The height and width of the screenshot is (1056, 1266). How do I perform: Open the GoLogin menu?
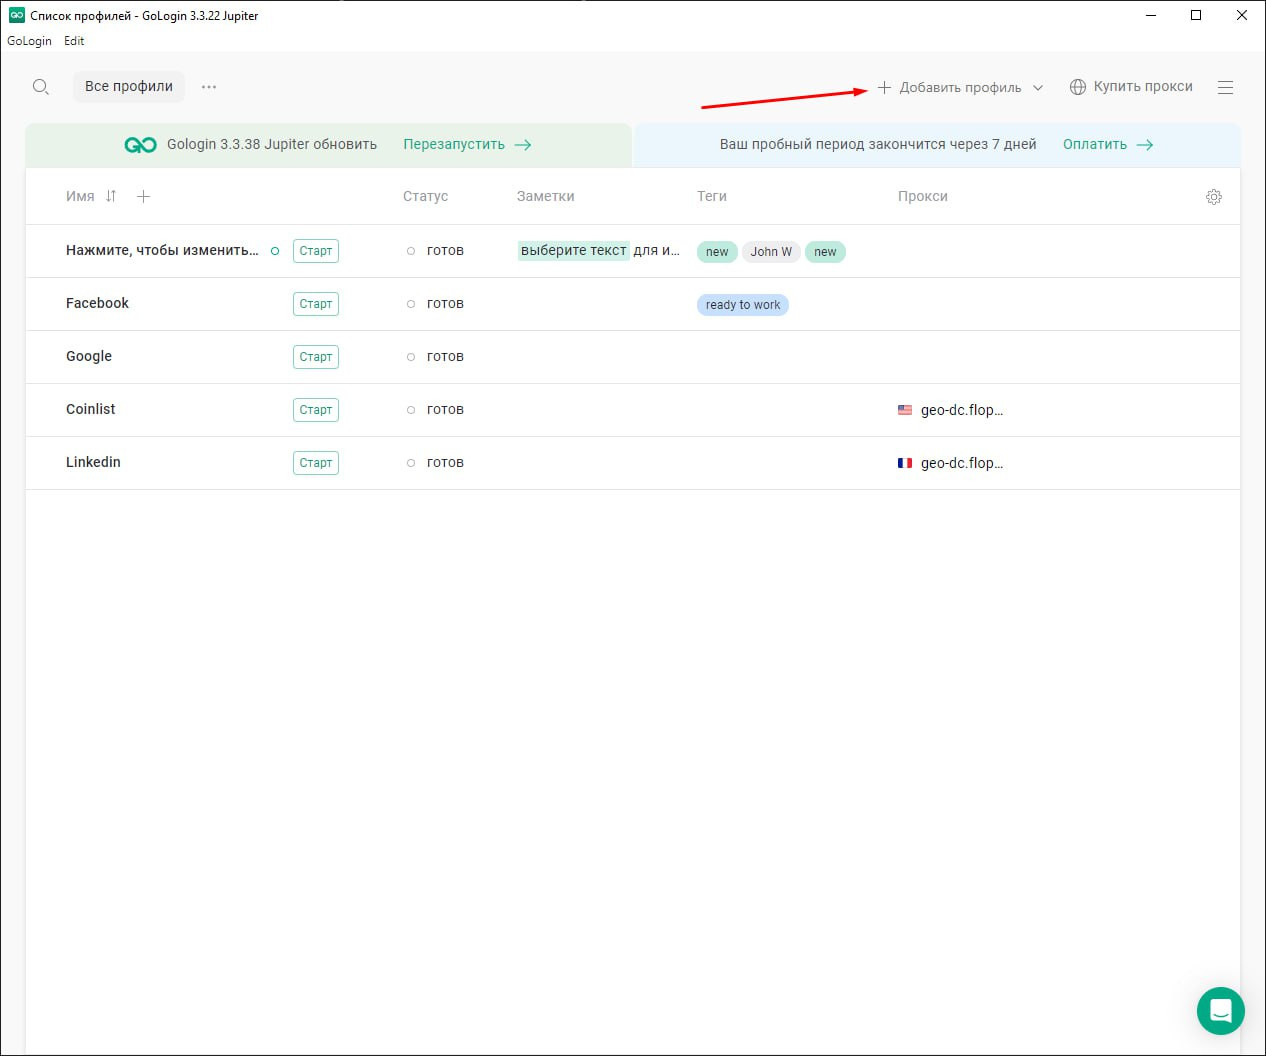(29, 41)
